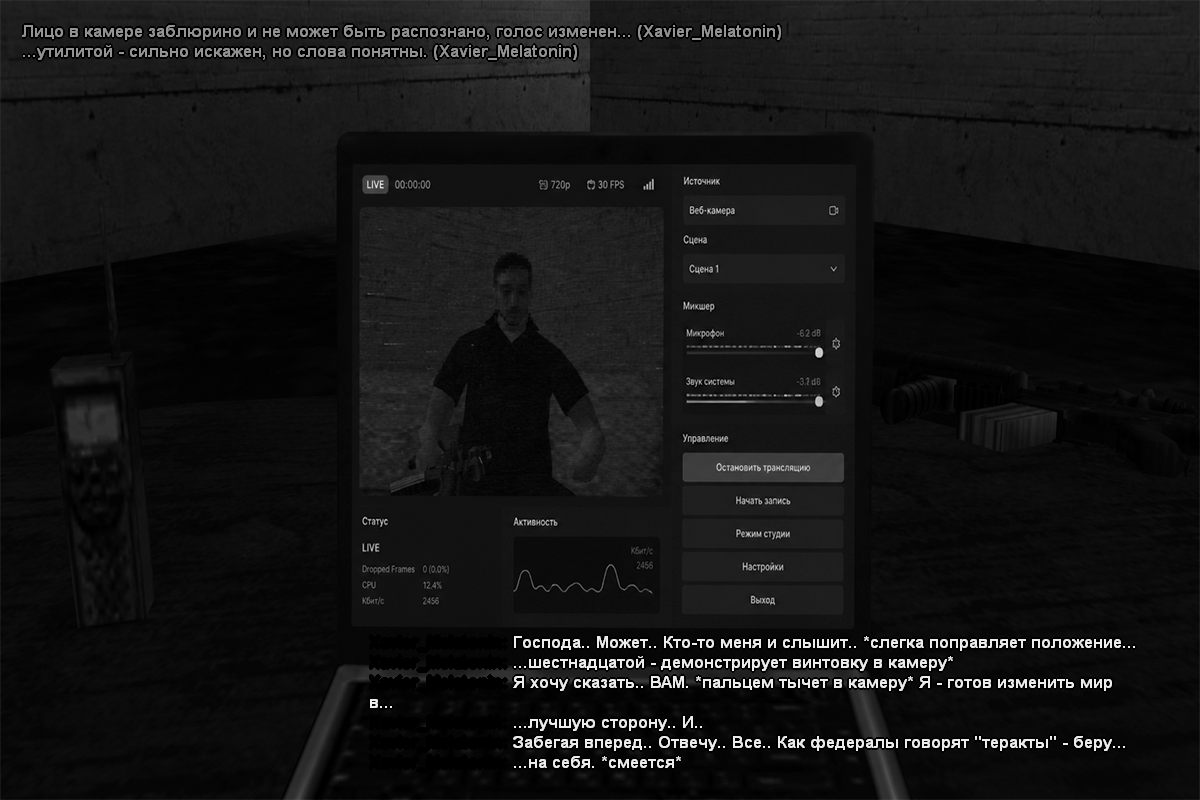Click the Микшер section label
Image resolution: width=1200 pixels, height=800 pixels.
point(699,306)
